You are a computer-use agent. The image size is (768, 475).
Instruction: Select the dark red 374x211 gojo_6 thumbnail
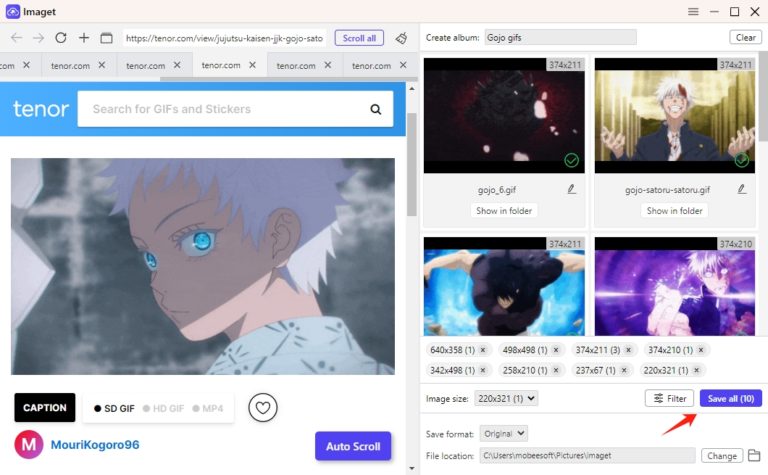pos(504,116)
